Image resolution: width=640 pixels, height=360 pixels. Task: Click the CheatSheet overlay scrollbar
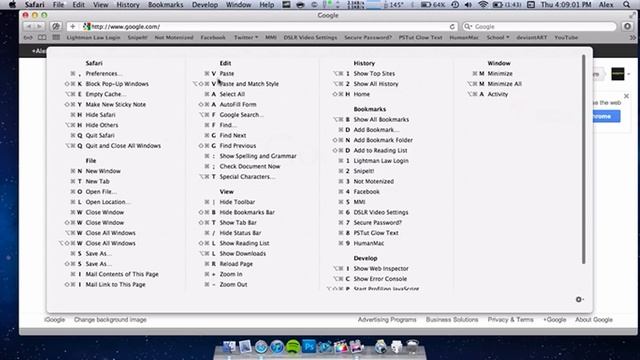coord(584,159)
